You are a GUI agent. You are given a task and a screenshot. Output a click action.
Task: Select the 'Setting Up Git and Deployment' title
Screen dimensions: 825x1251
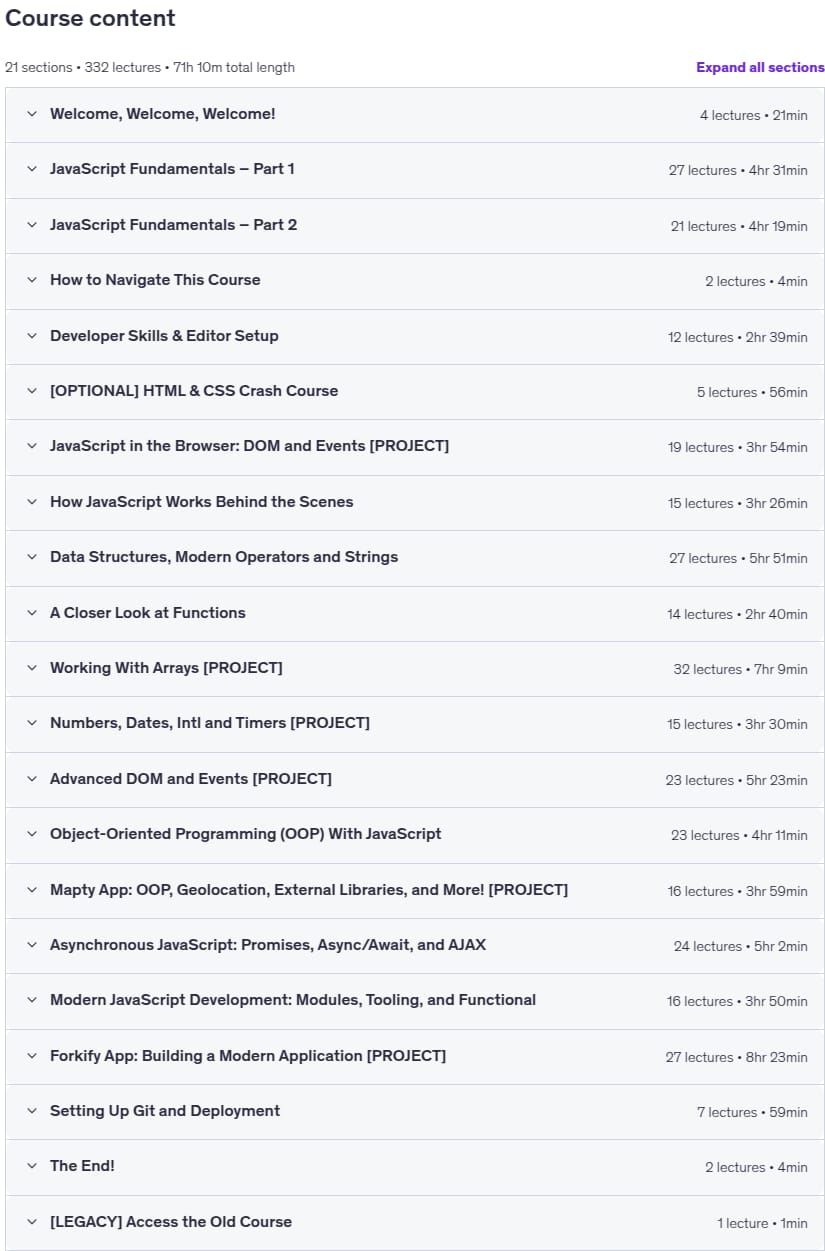pyautogui.click(x=165, y=1111)
